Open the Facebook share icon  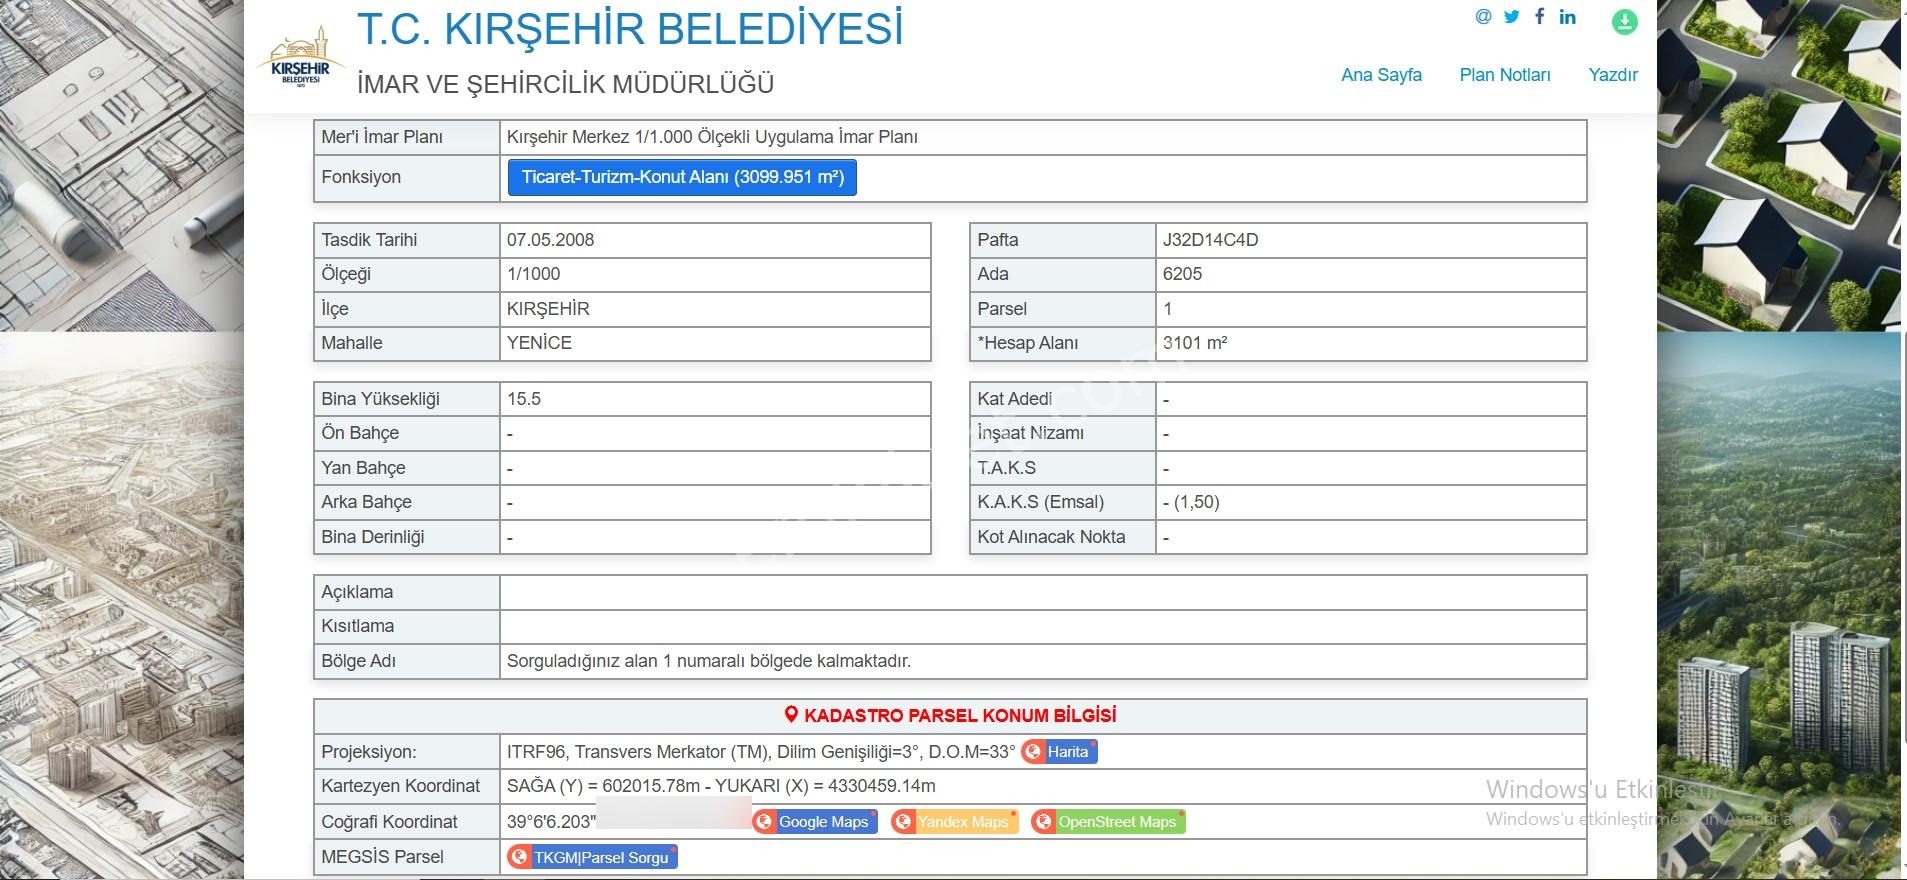tap(1540, 16)
